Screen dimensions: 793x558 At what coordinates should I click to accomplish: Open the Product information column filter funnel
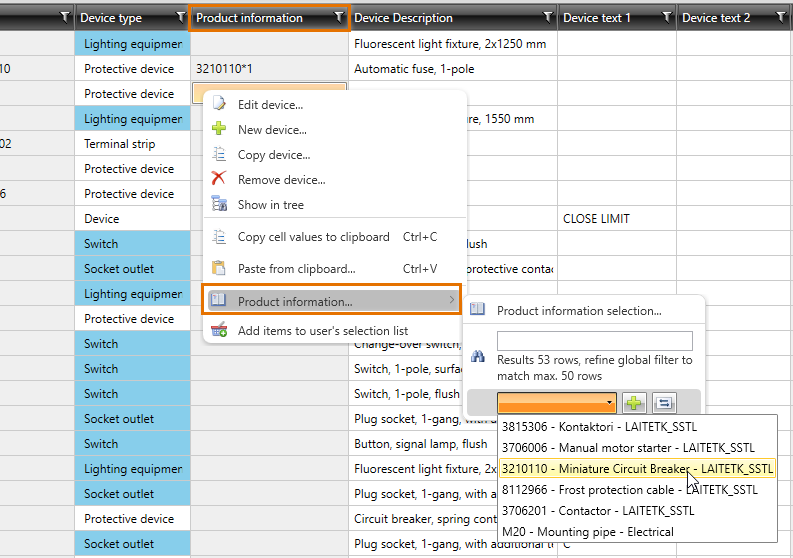(339, 17)
